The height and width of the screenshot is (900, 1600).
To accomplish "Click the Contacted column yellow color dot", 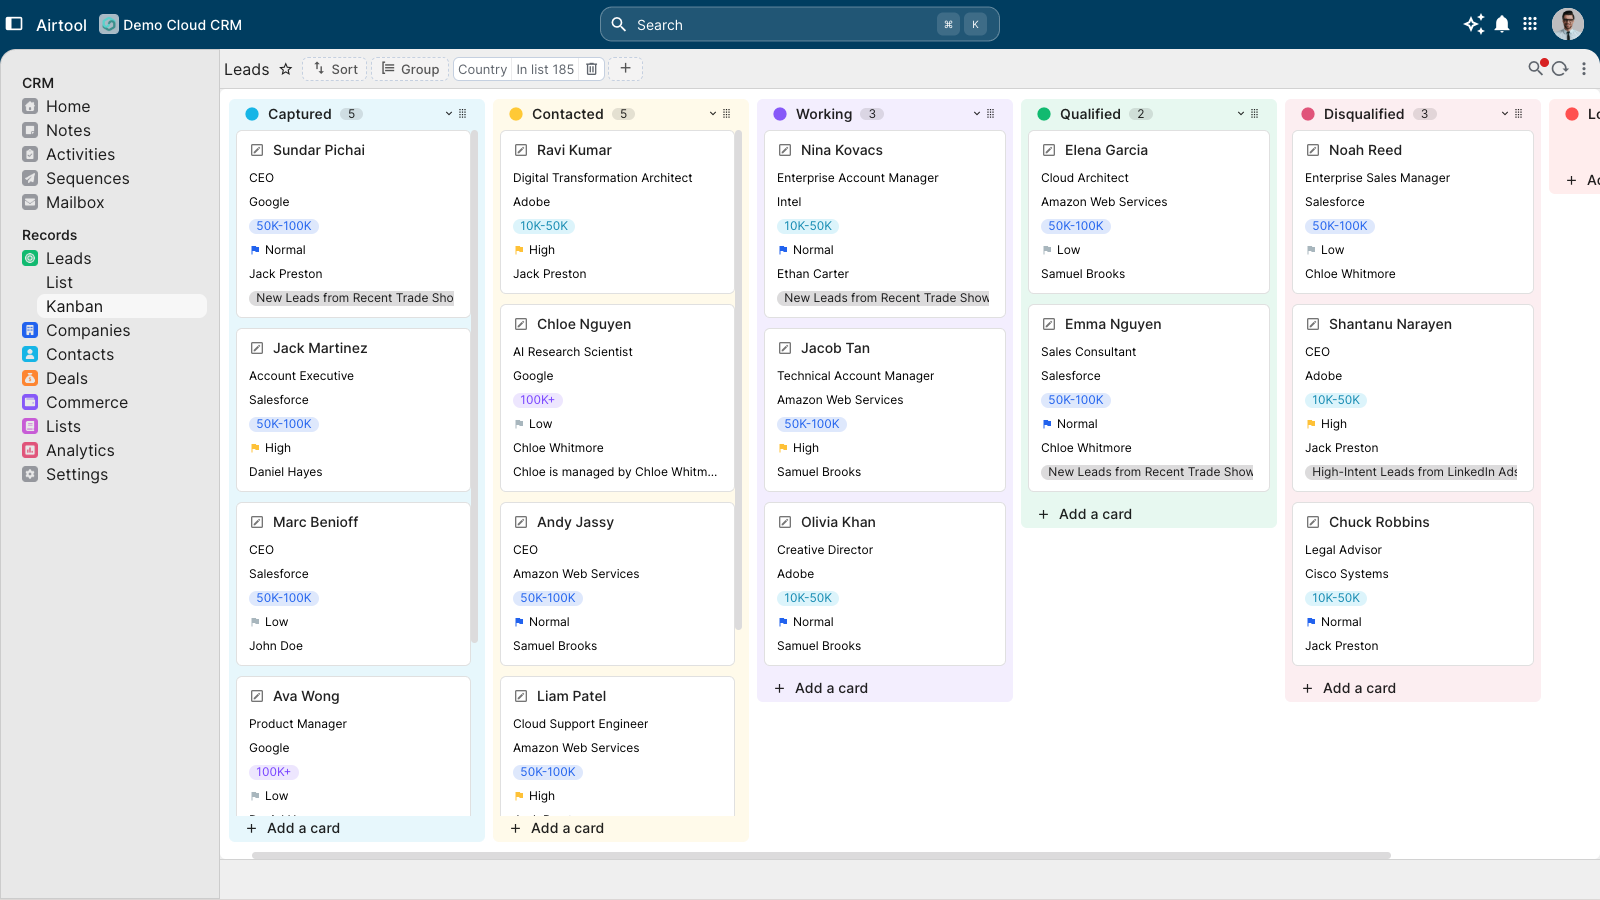I will 516,114.
